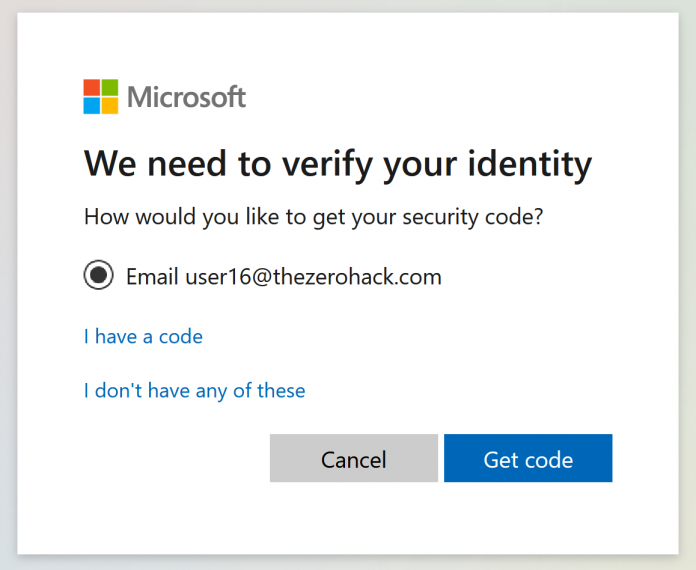This screenshot has height=570, width=696.
Task: Click the Microsoft wordmark text
Action: 186,97
